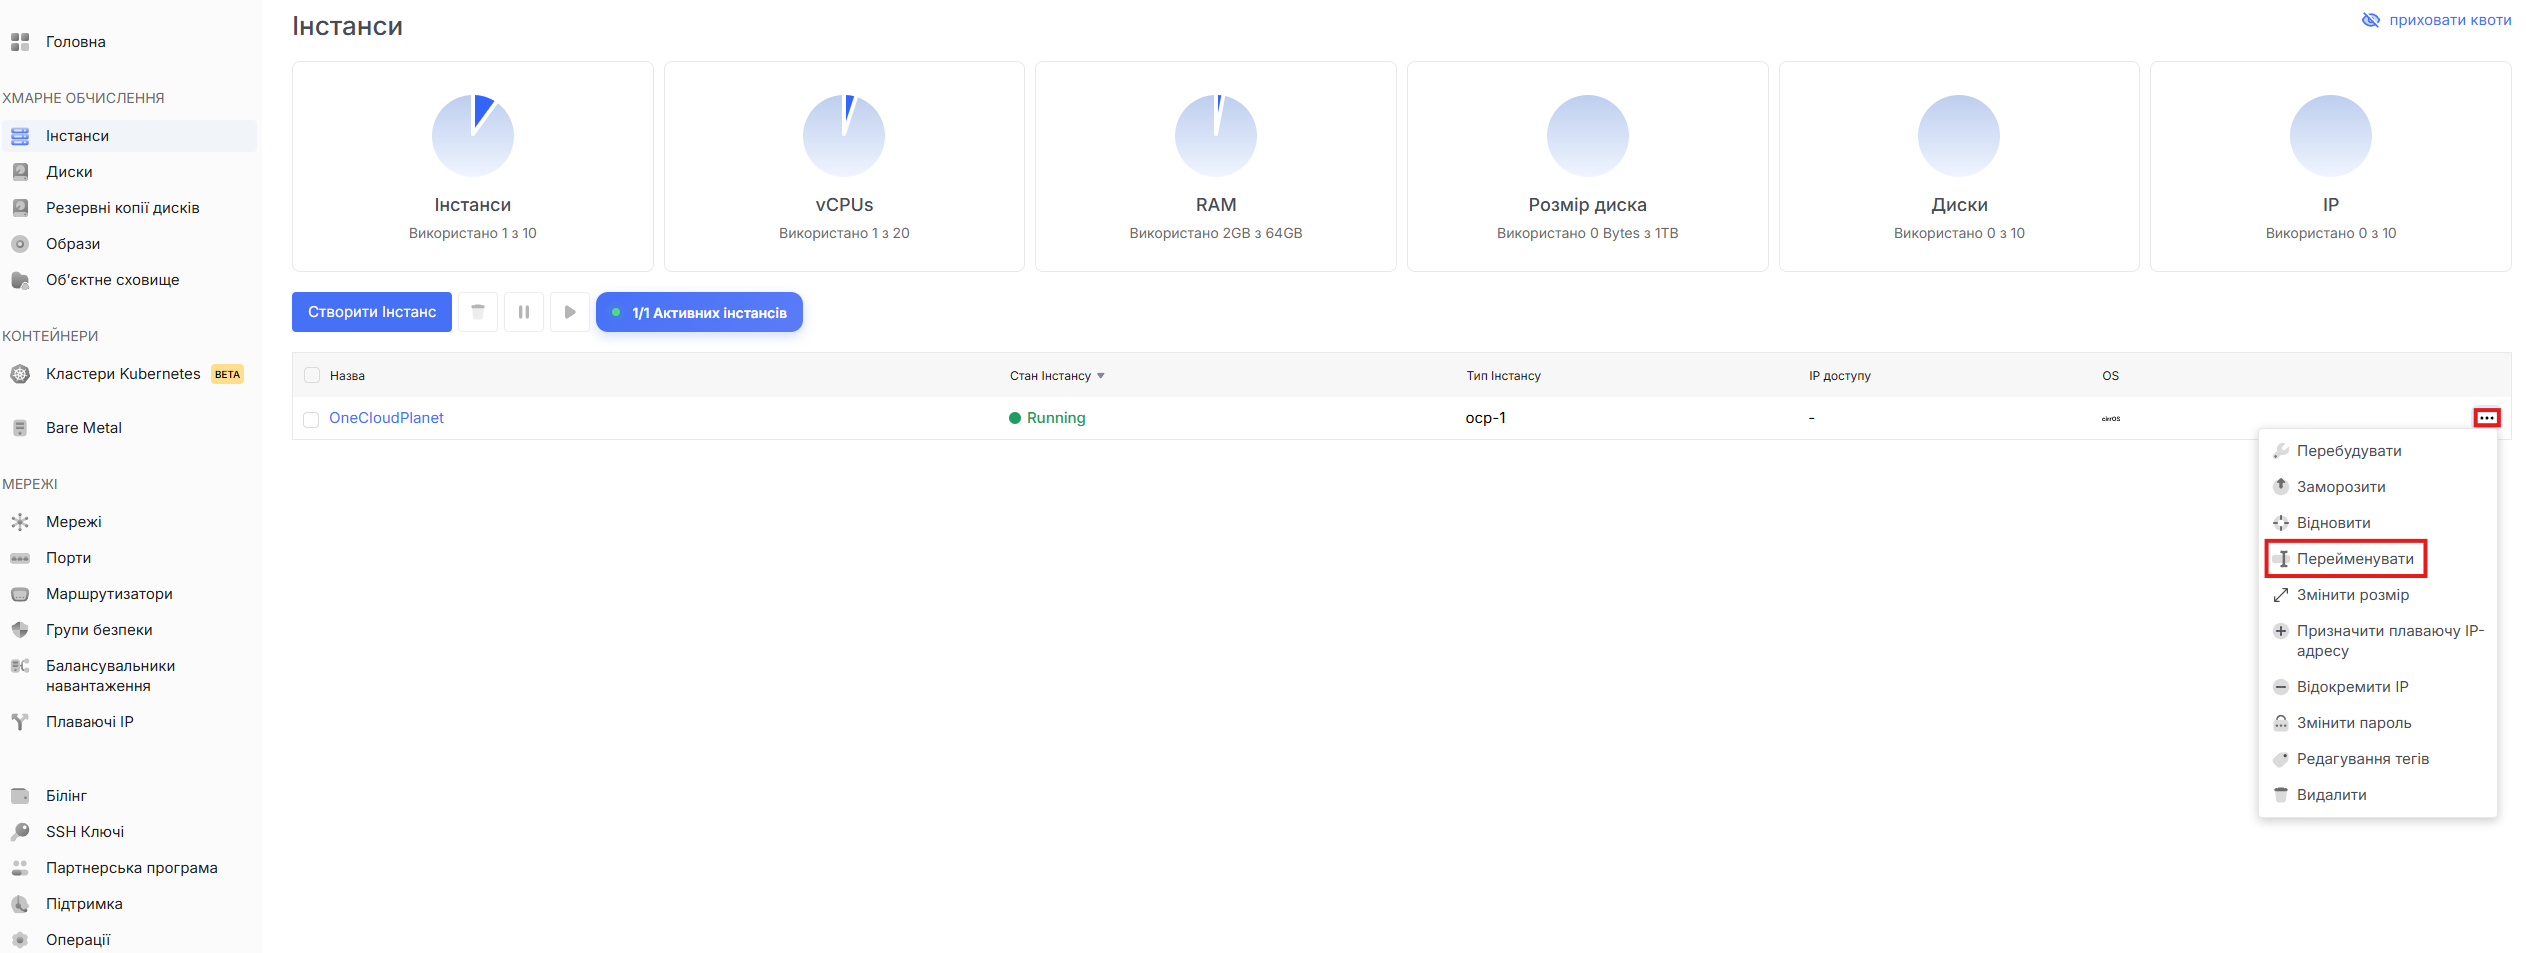
Task: Tick the select-all checkbox in table header
Action: 312,376
